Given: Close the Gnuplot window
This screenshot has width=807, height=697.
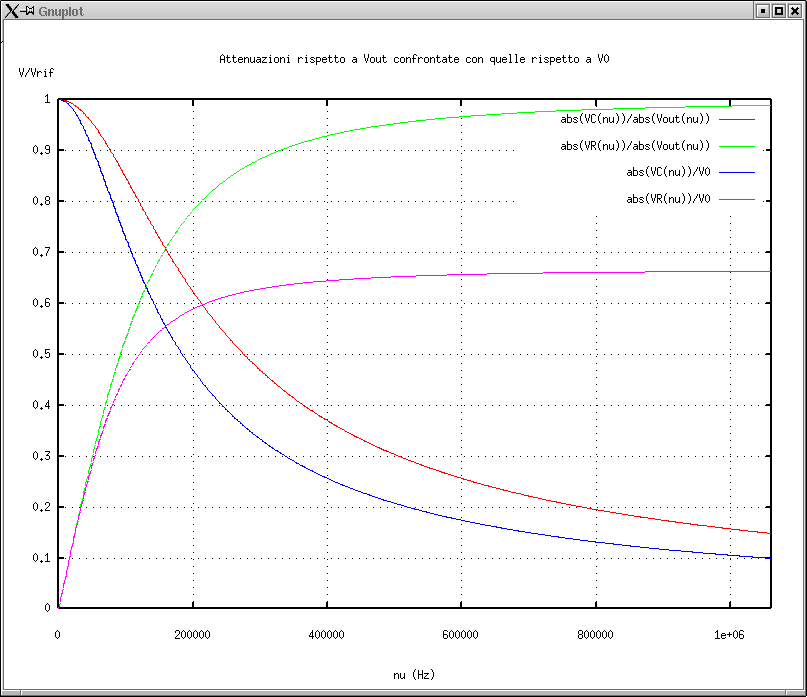Looking at the screenshot, I should tap(795, 10).
